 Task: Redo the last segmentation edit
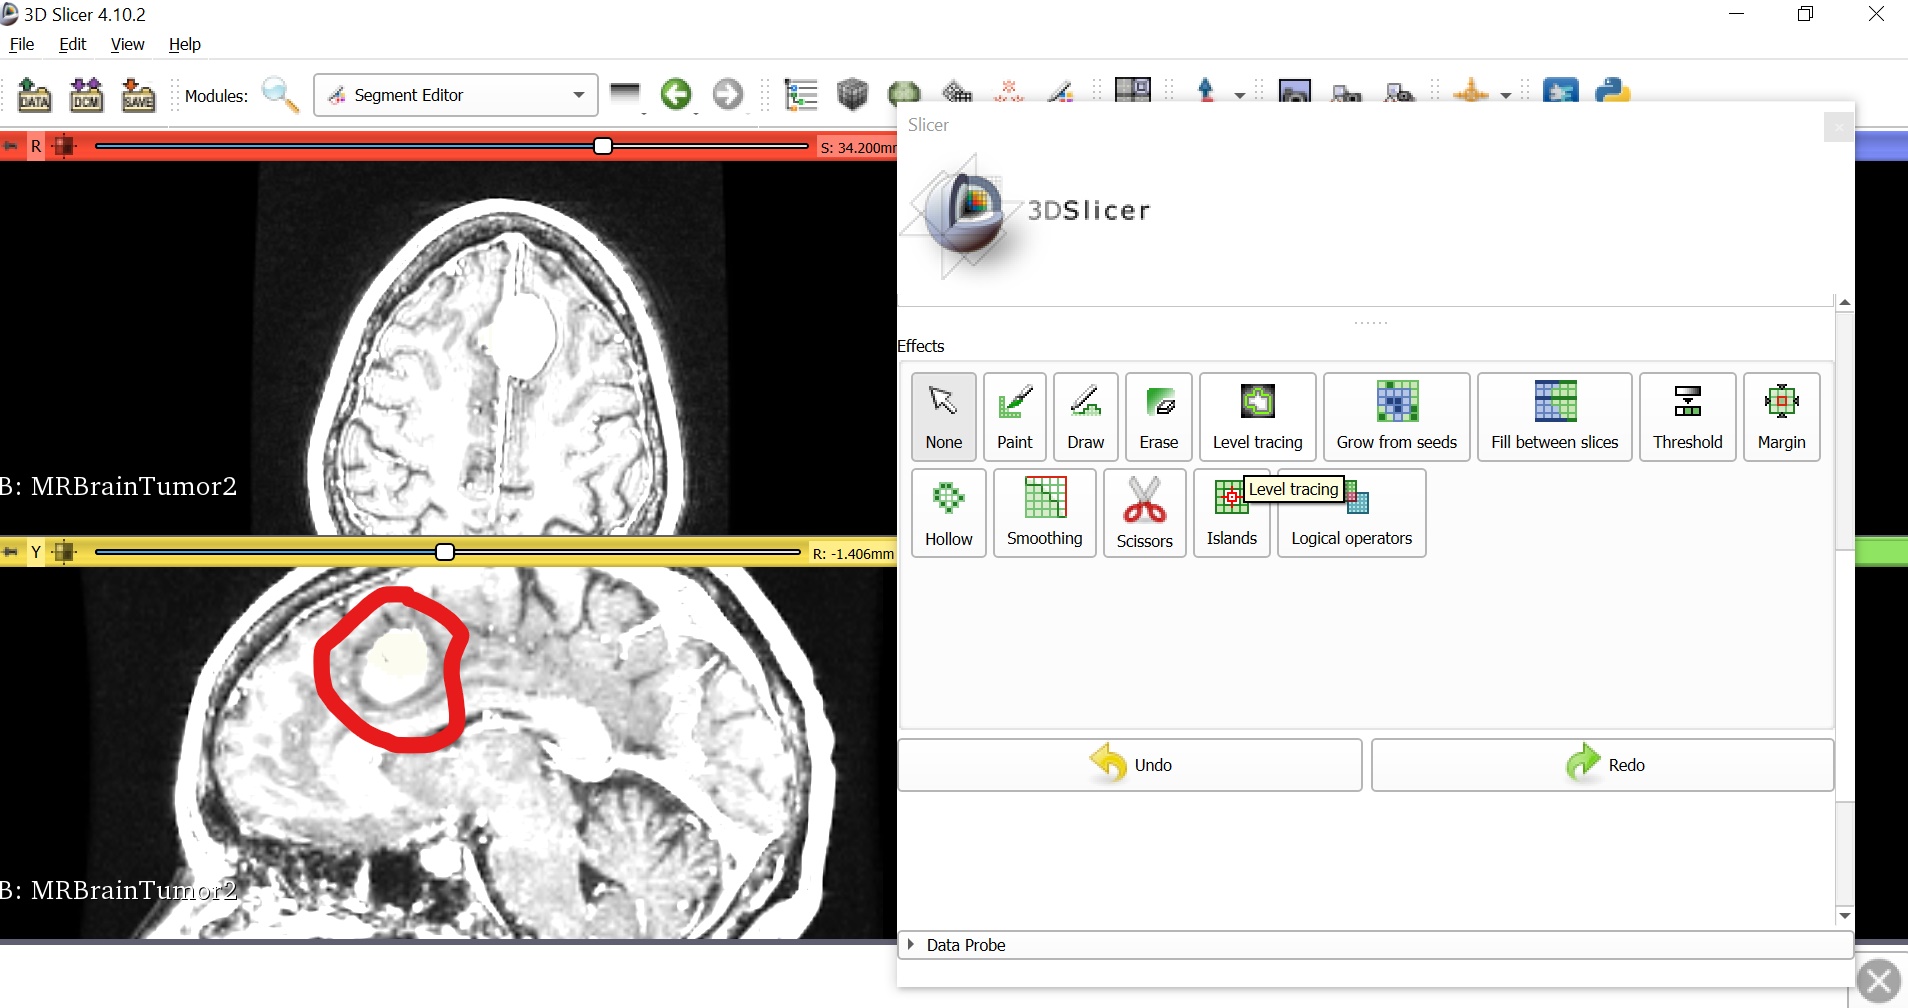tap(1602, 764)
